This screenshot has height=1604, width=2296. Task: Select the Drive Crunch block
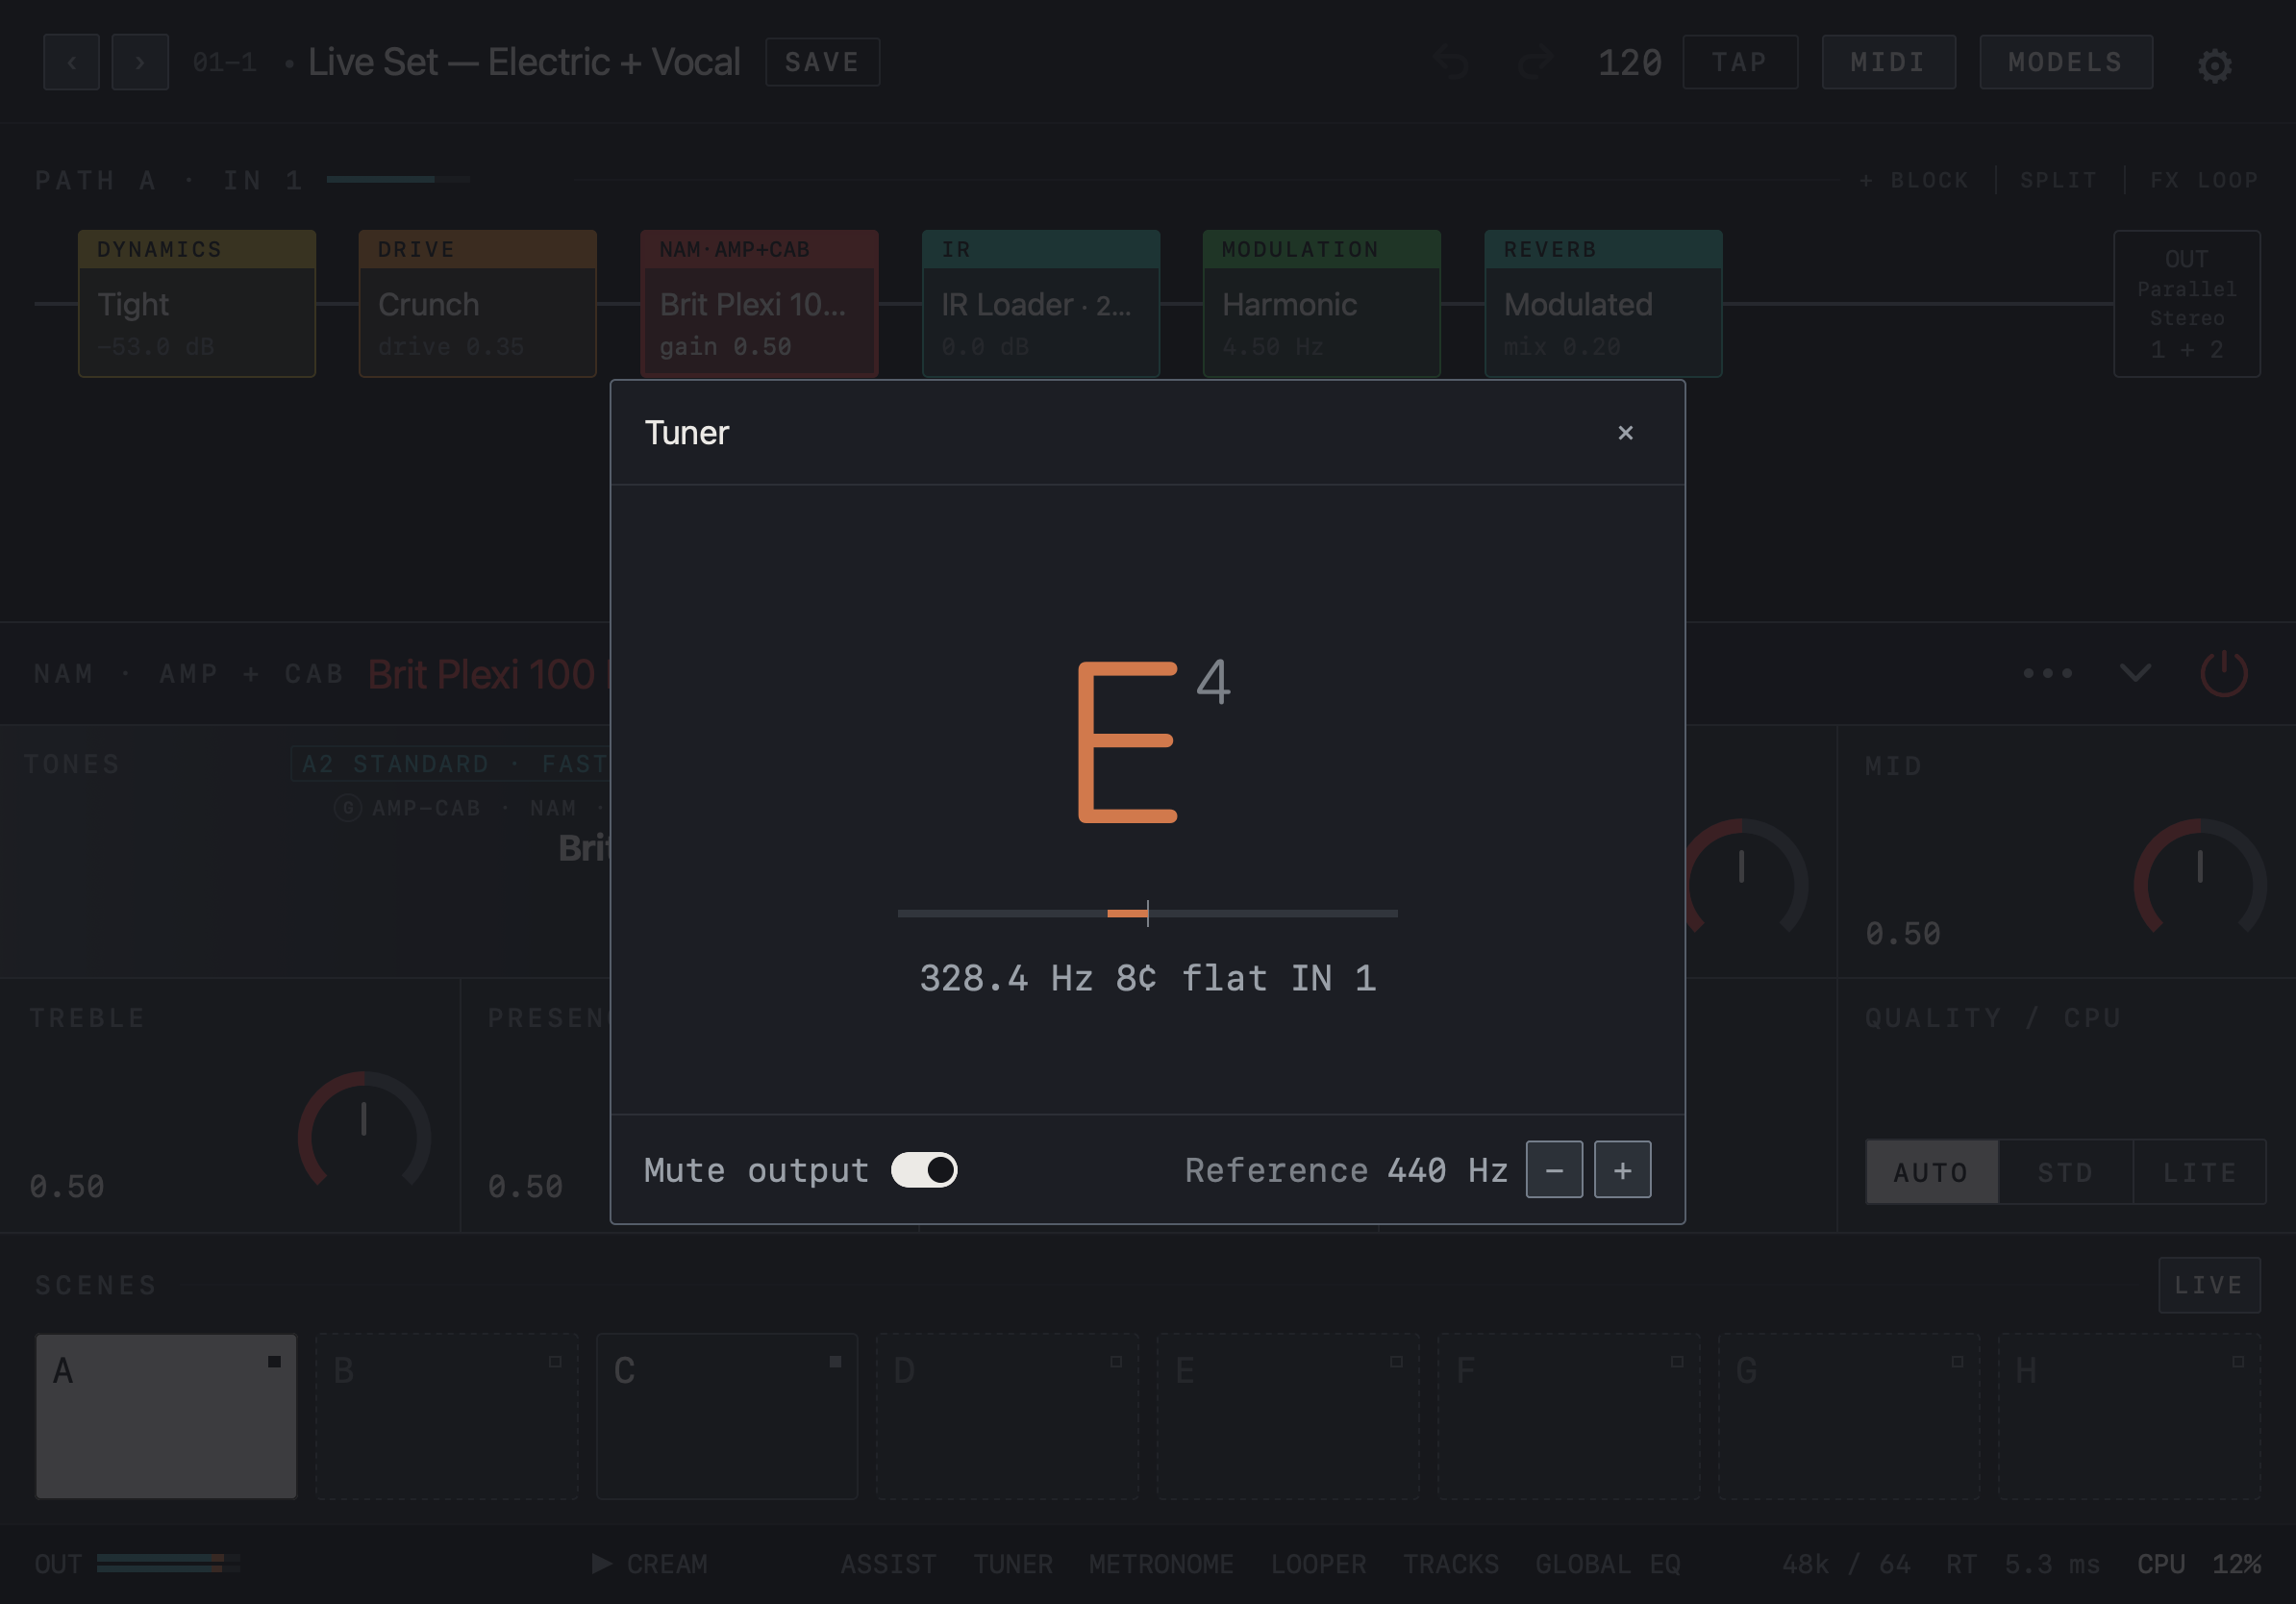(478, 304)
